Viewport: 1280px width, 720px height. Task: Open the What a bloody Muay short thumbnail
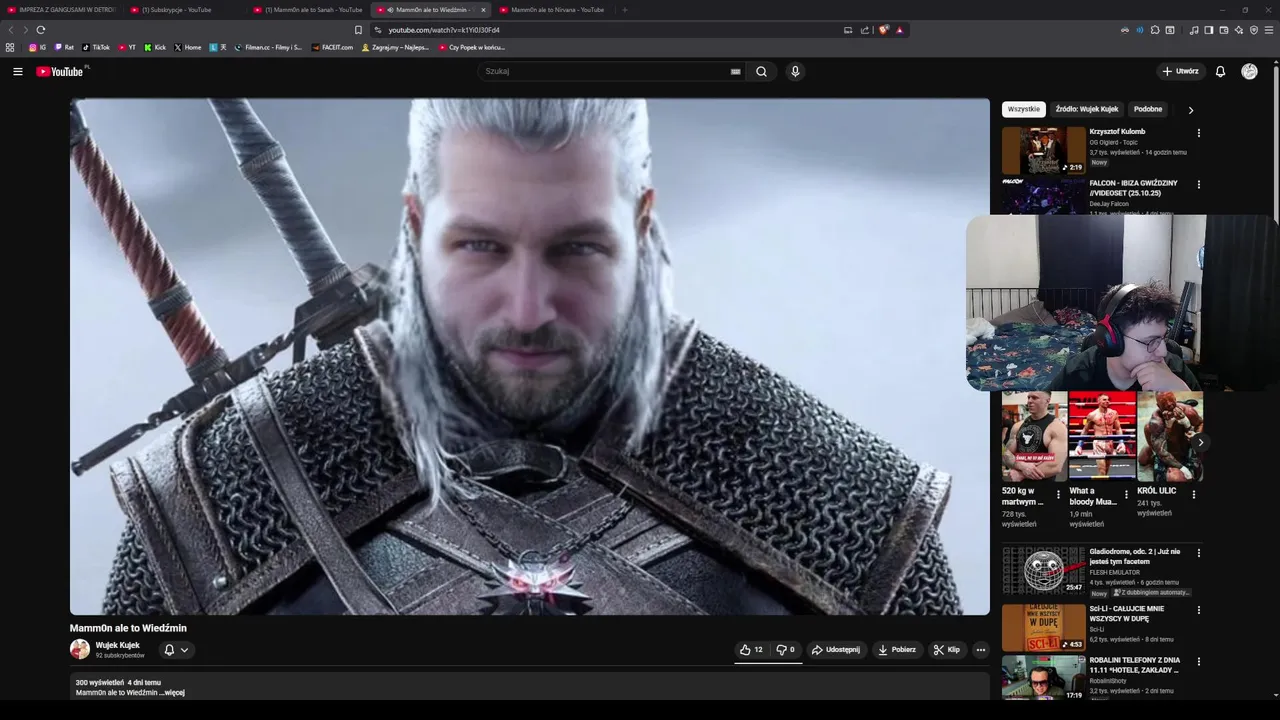tap(1102, 437)
